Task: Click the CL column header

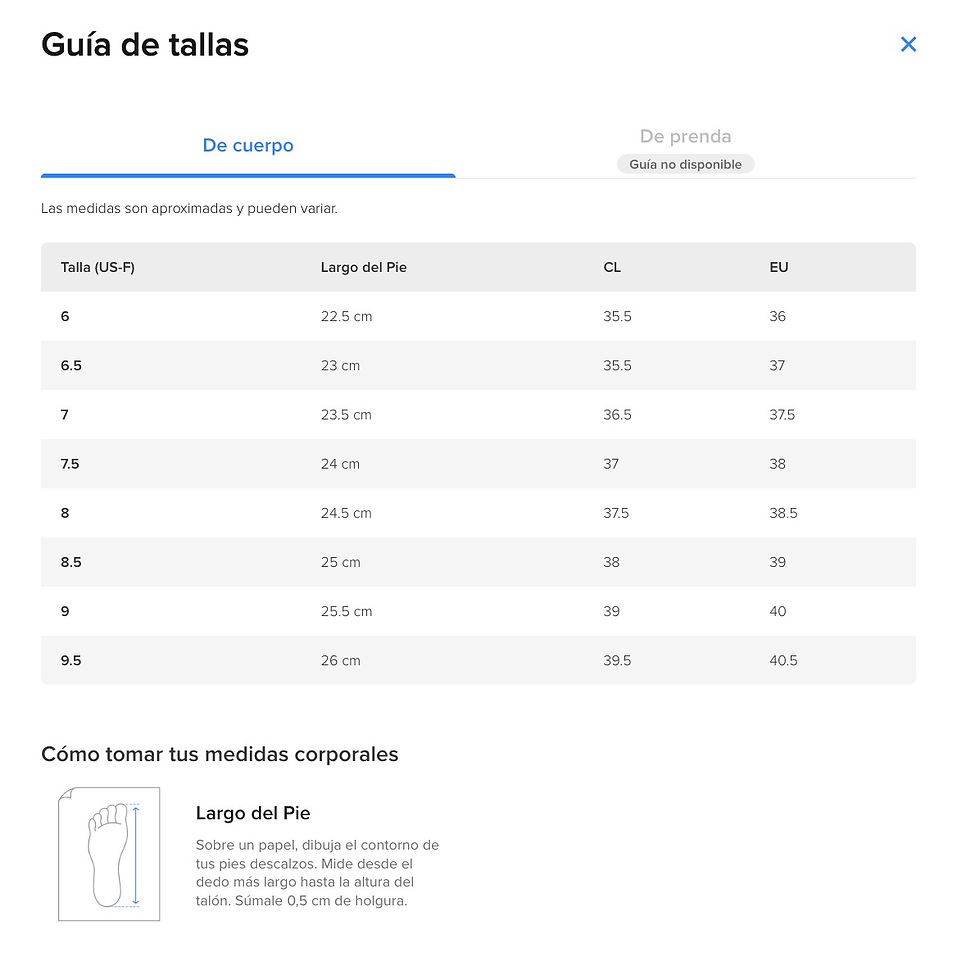Action: coord(612,268)
